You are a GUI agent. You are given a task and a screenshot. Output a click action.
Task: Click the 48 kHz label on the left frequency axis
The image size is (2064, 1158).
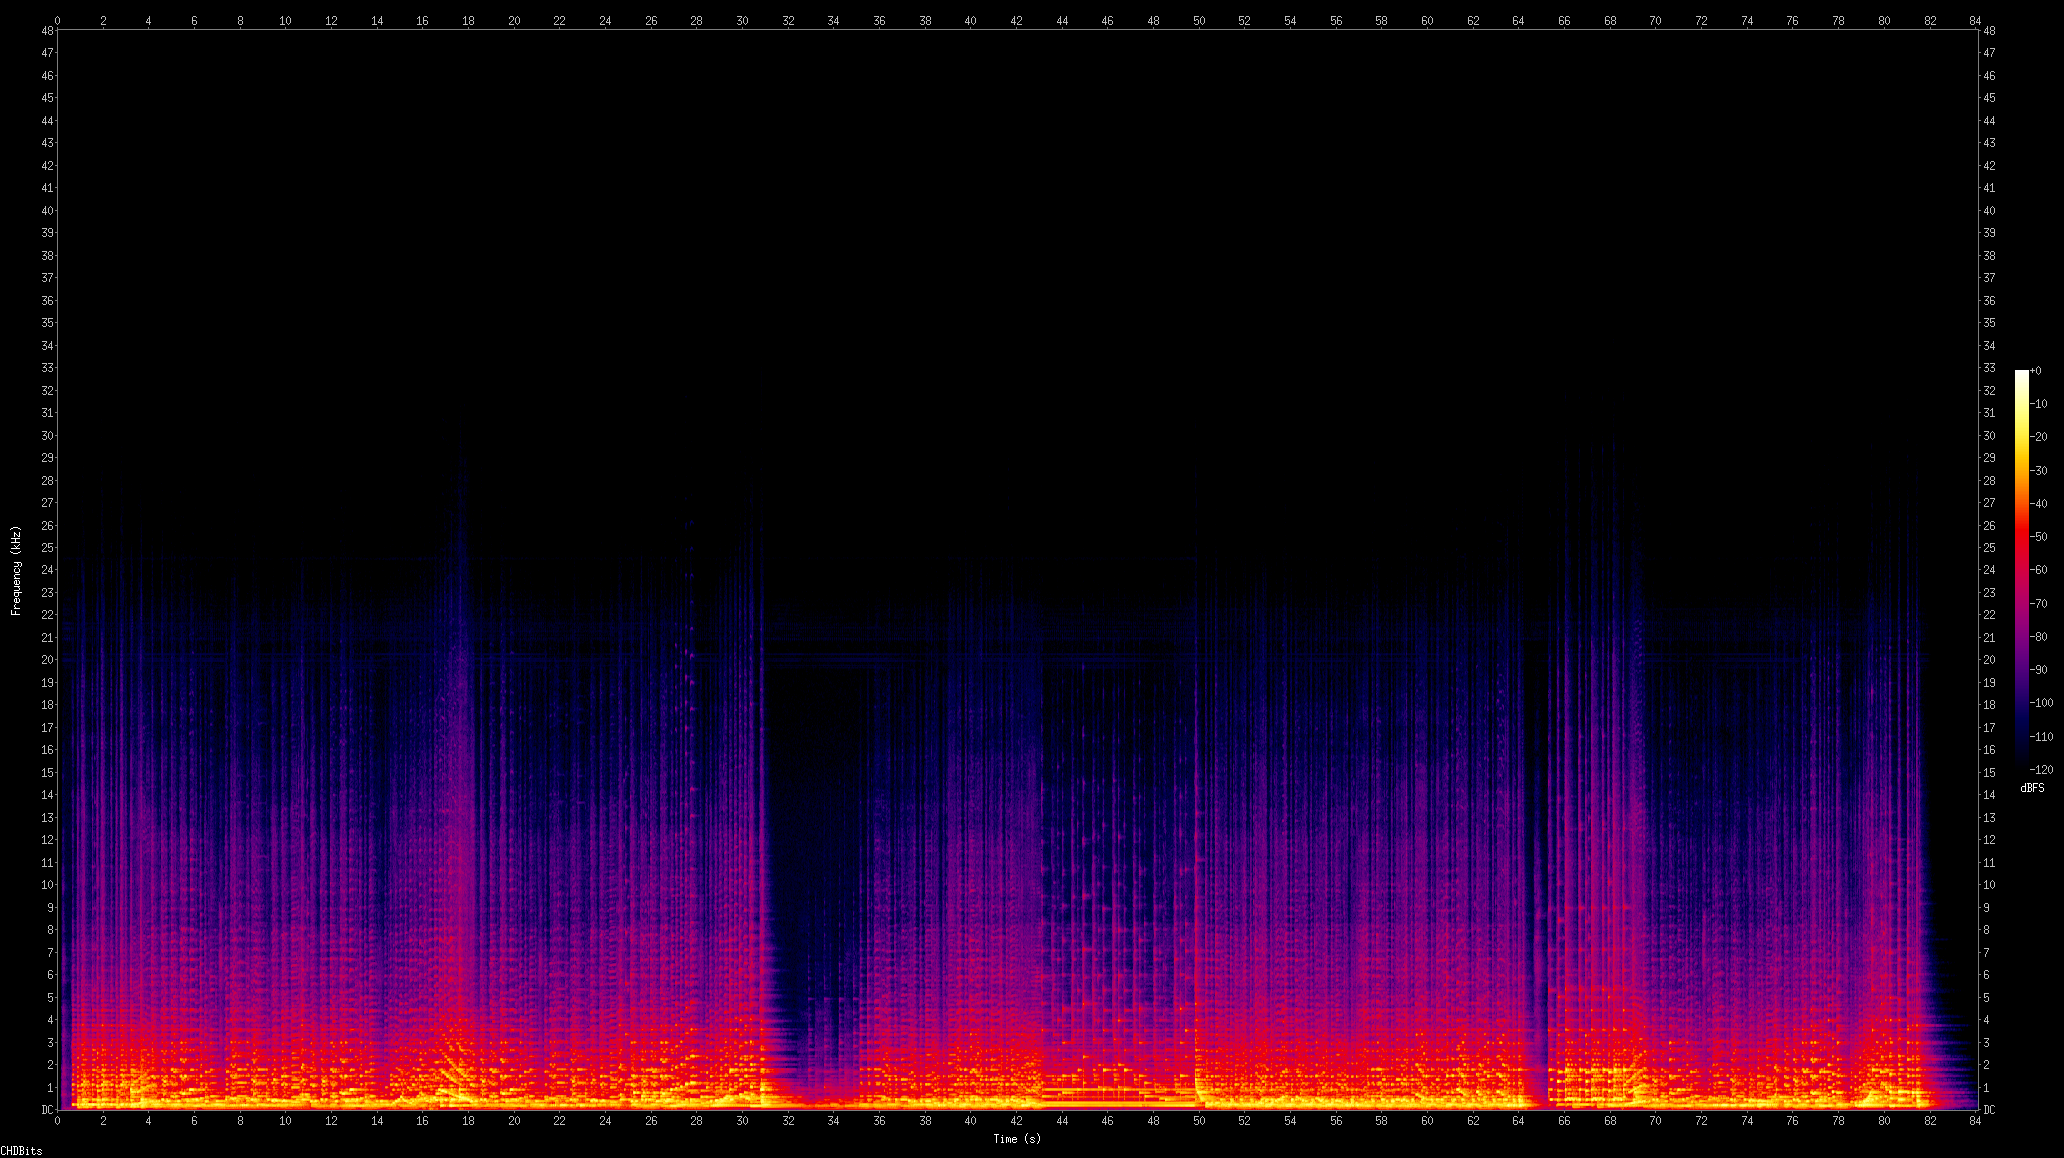pos(47,30)
